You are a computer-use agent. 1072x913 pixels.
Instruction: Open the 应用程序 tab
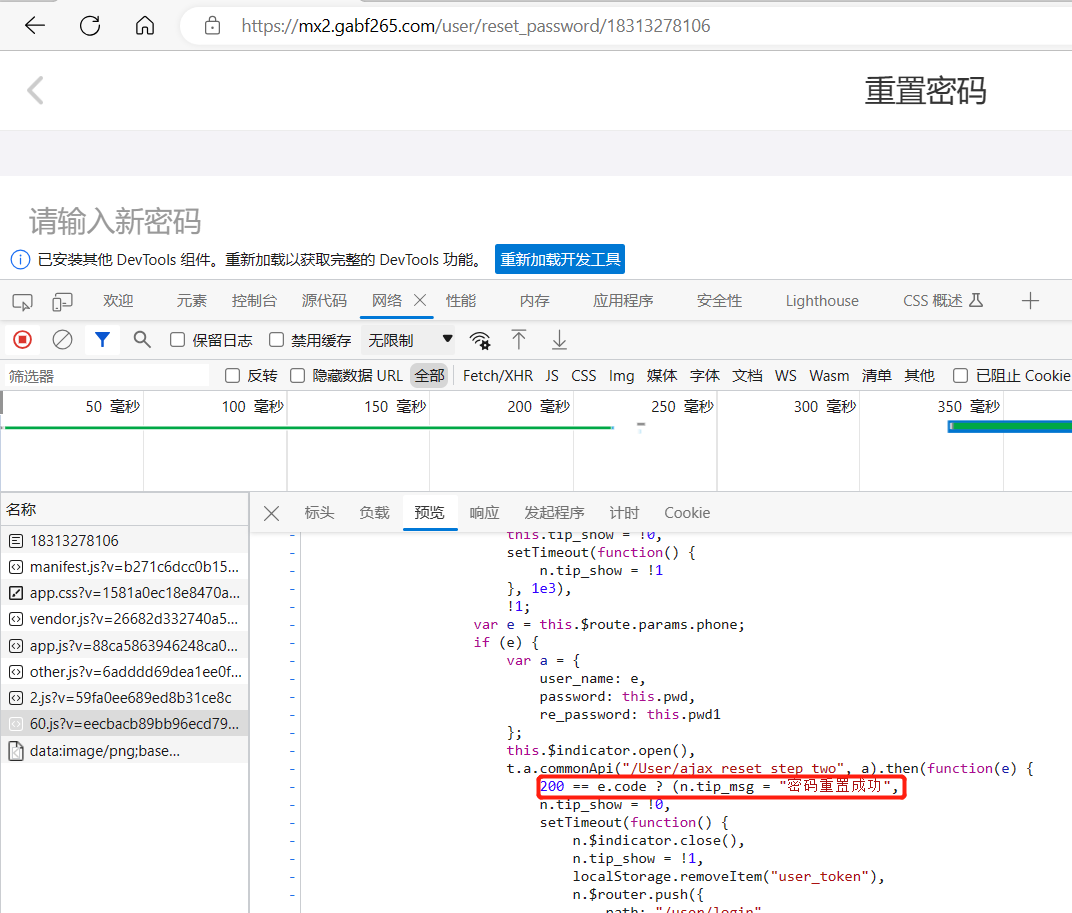[623, 301]
